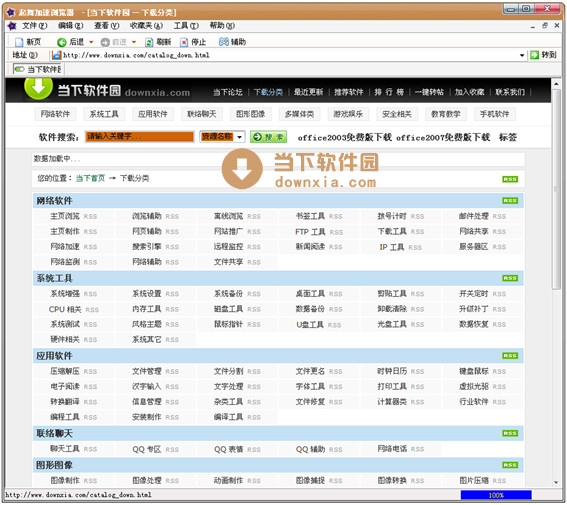Click the RSS badge in the 应用软件 header
The height and width of the screenshot is (505, 567).
click(x=510, y=356)
